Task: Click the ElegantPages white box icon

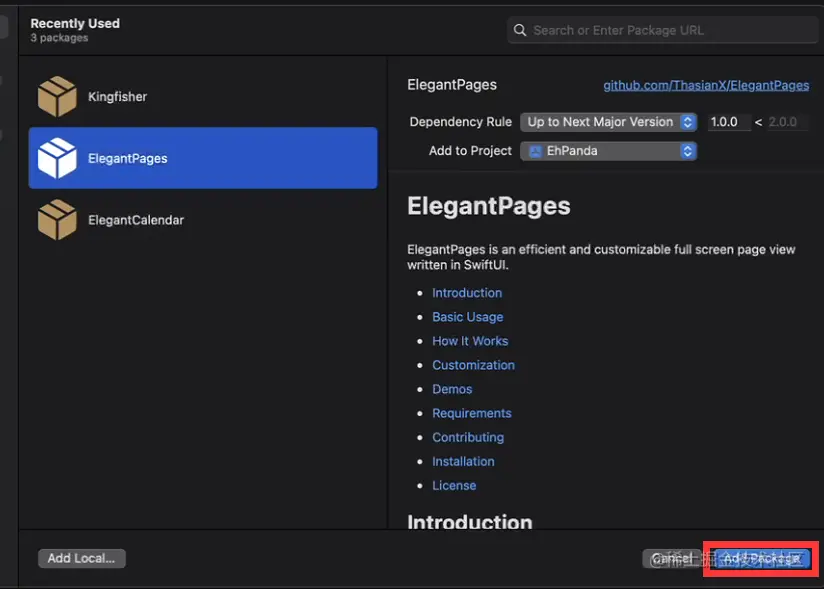Action: click(x=57, y=158)
